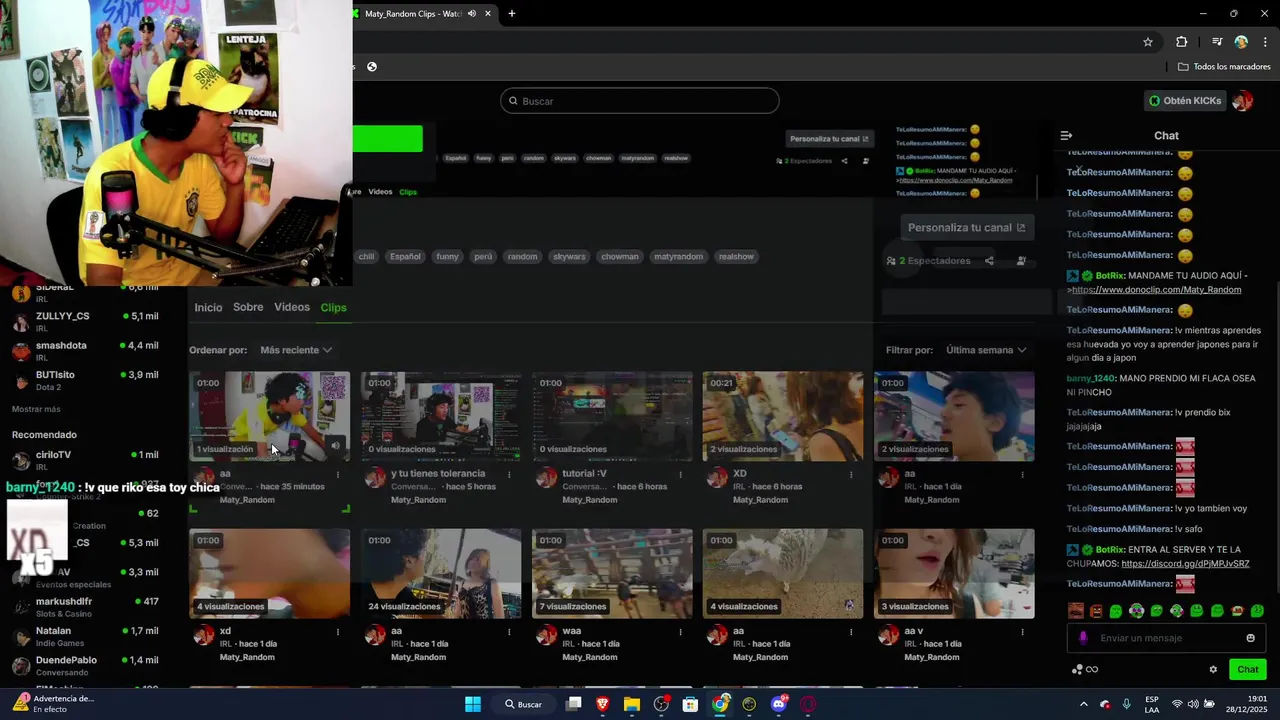Play the 'aa v' clip thumbnail

[954, 573]
